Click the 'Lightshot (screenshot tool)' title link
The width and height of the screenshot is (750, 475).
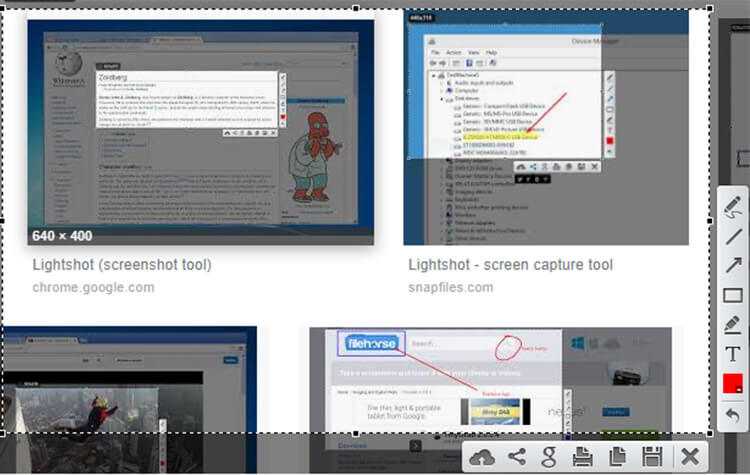click(122, 265)
